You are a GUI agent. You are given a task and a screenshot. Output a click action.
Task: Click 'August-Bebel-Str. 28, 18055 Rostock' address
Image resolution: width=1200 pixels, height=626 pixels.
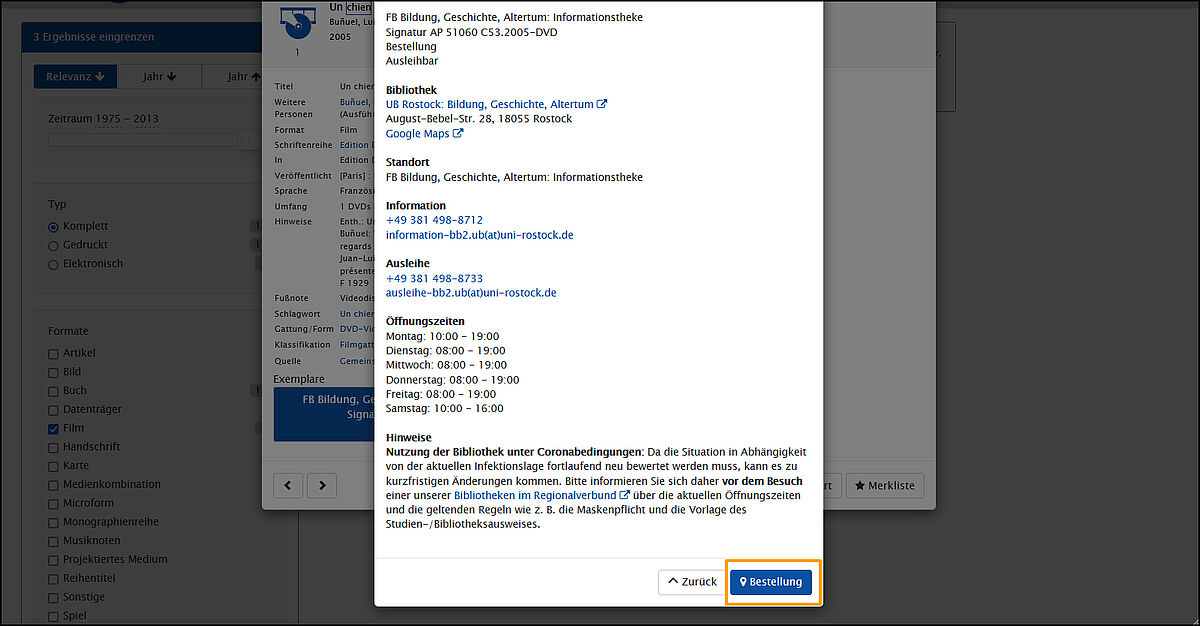(479, 119)
